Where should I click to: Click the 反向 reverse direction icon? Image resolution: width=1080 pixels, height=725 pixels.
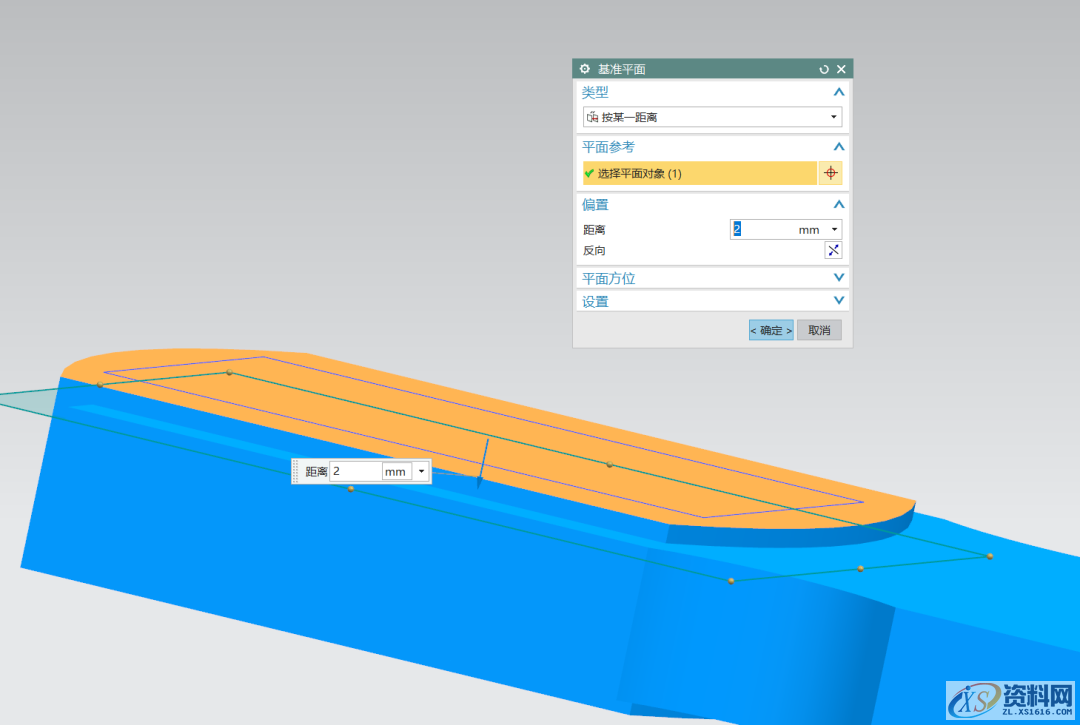click(832, 250)
